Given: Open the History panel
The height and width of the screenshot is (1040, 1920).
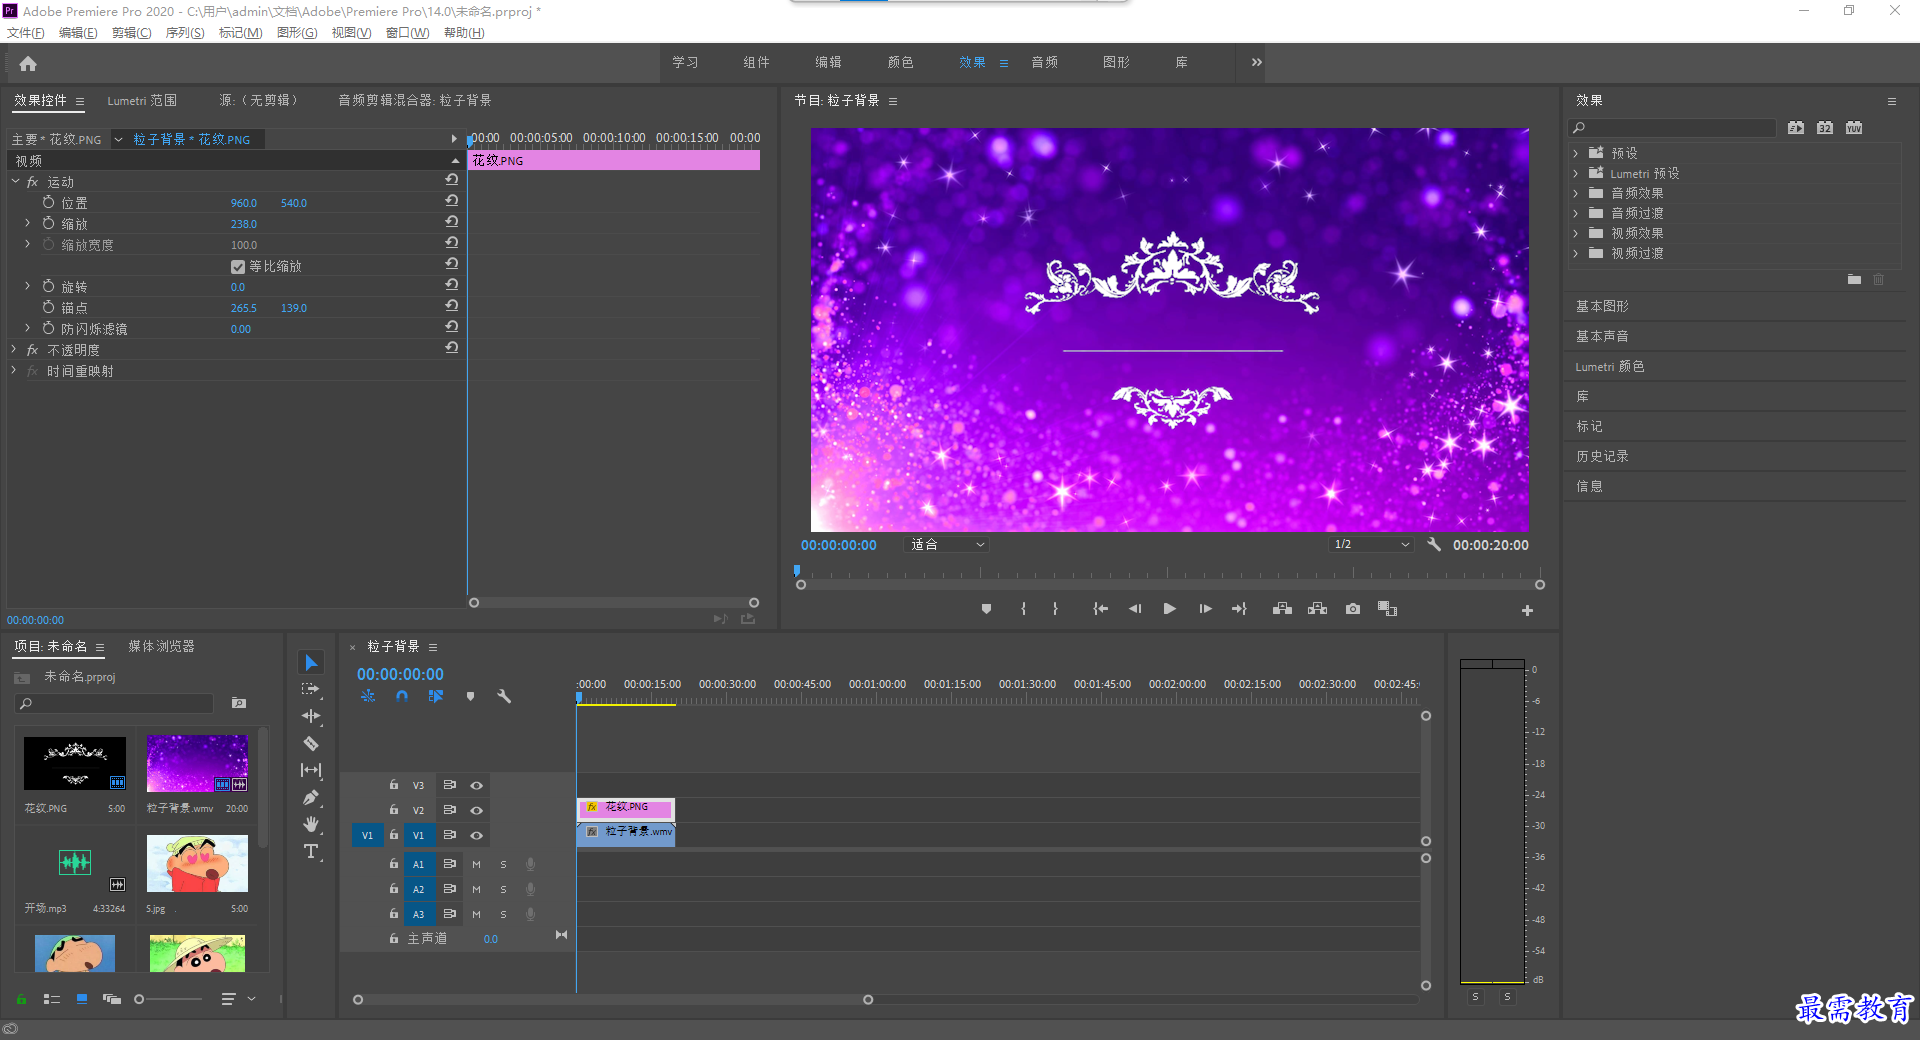Looking at the screenshot, I should point(1602,456).
